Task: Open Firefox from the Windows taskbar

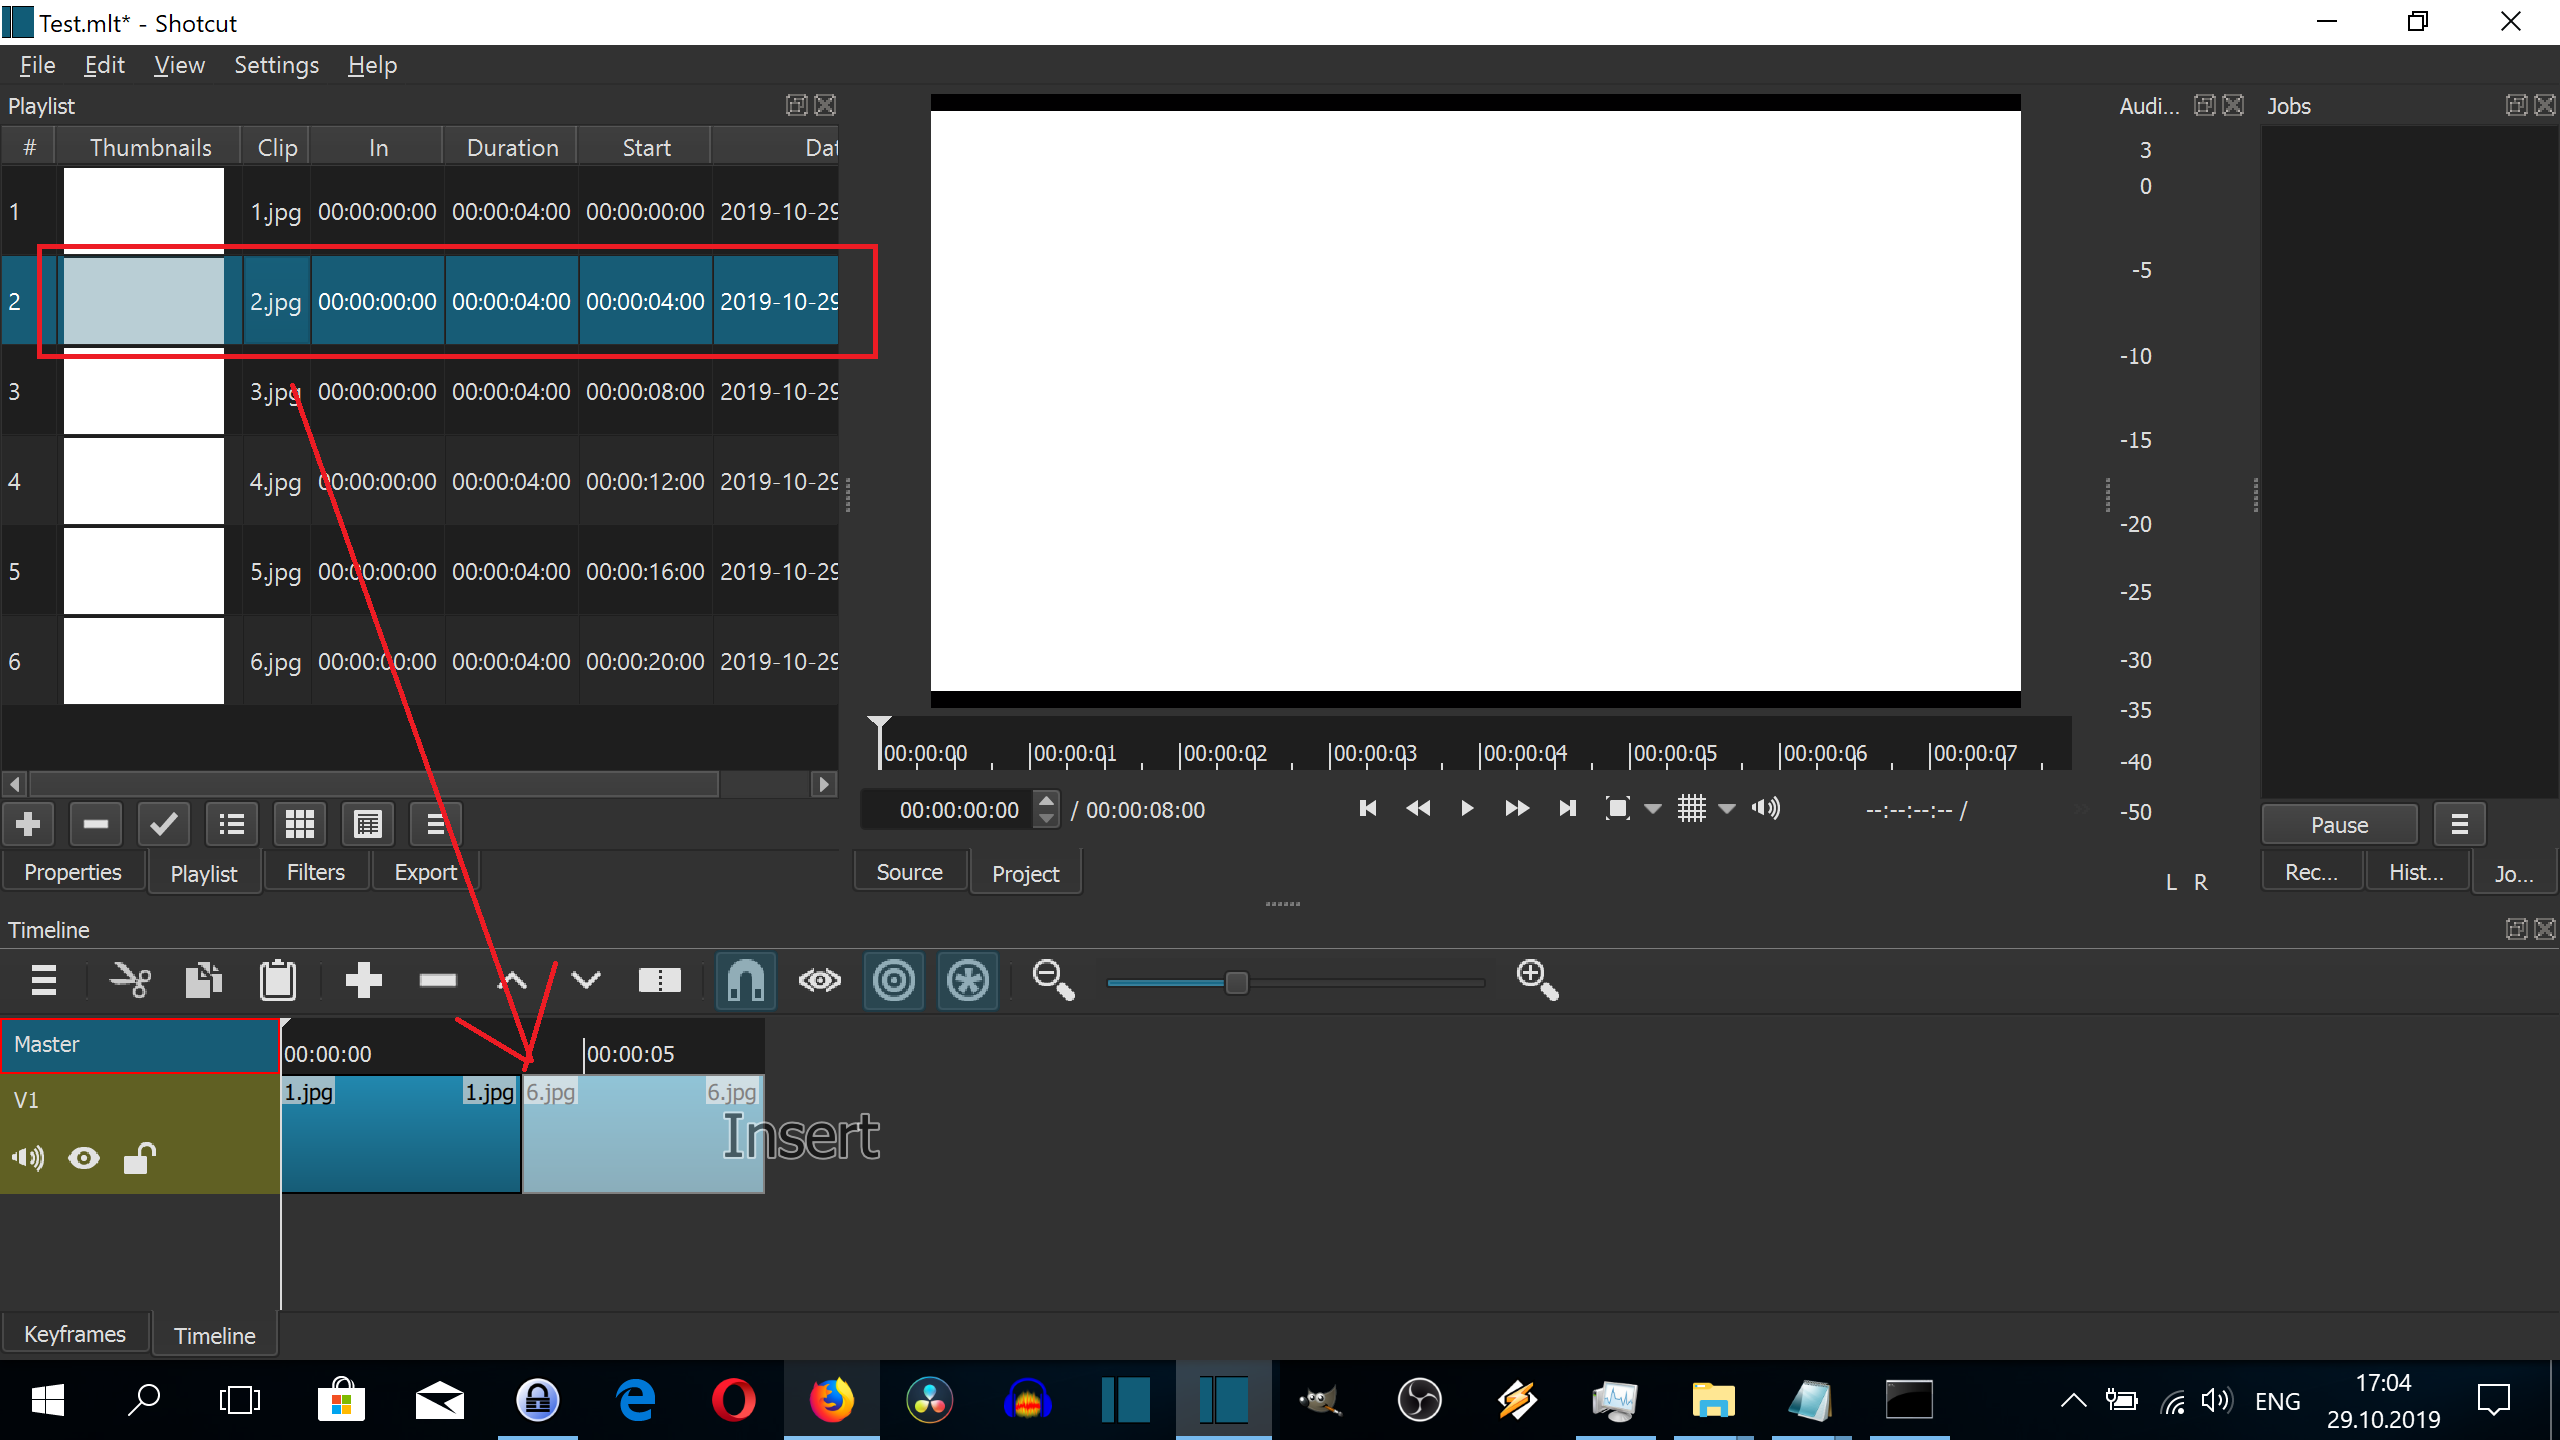Action: (832, 1400)
